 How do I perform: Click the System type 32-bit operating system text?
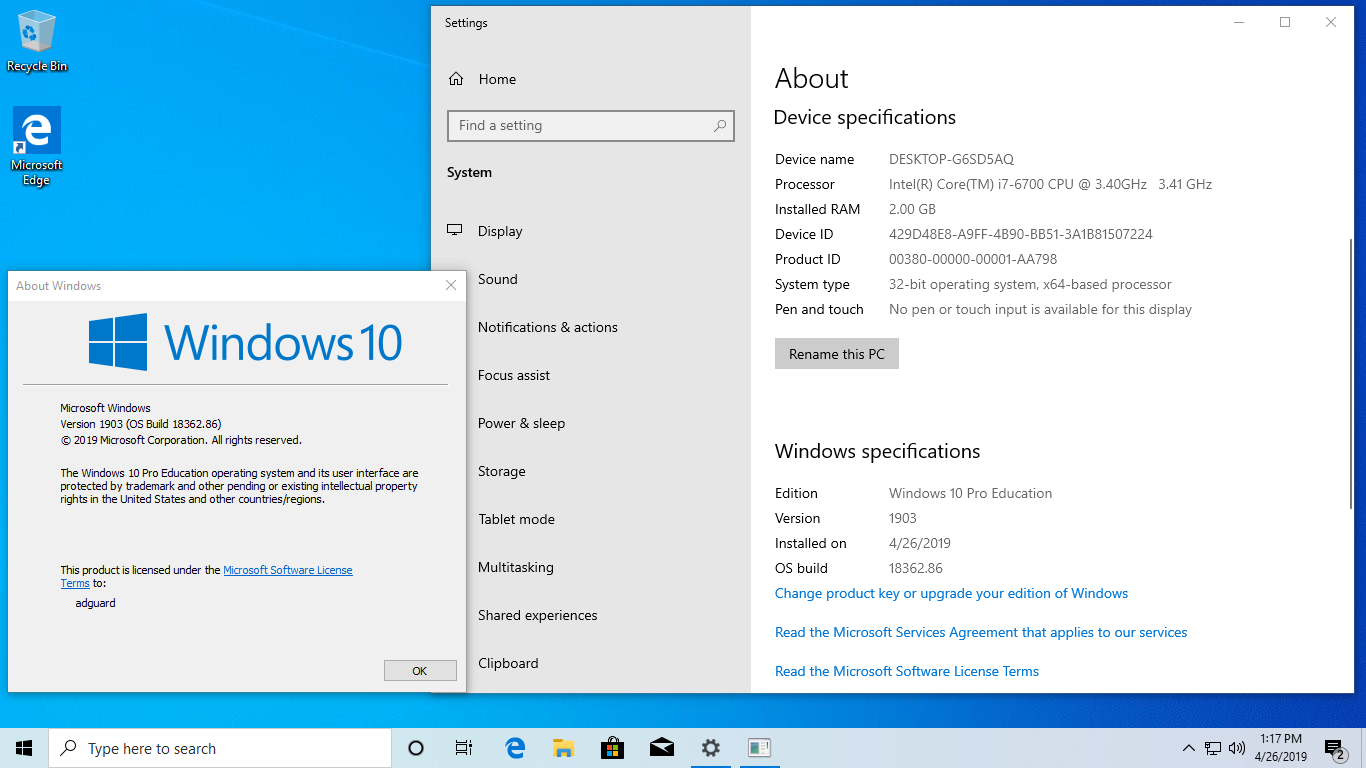click(1030, 284)
